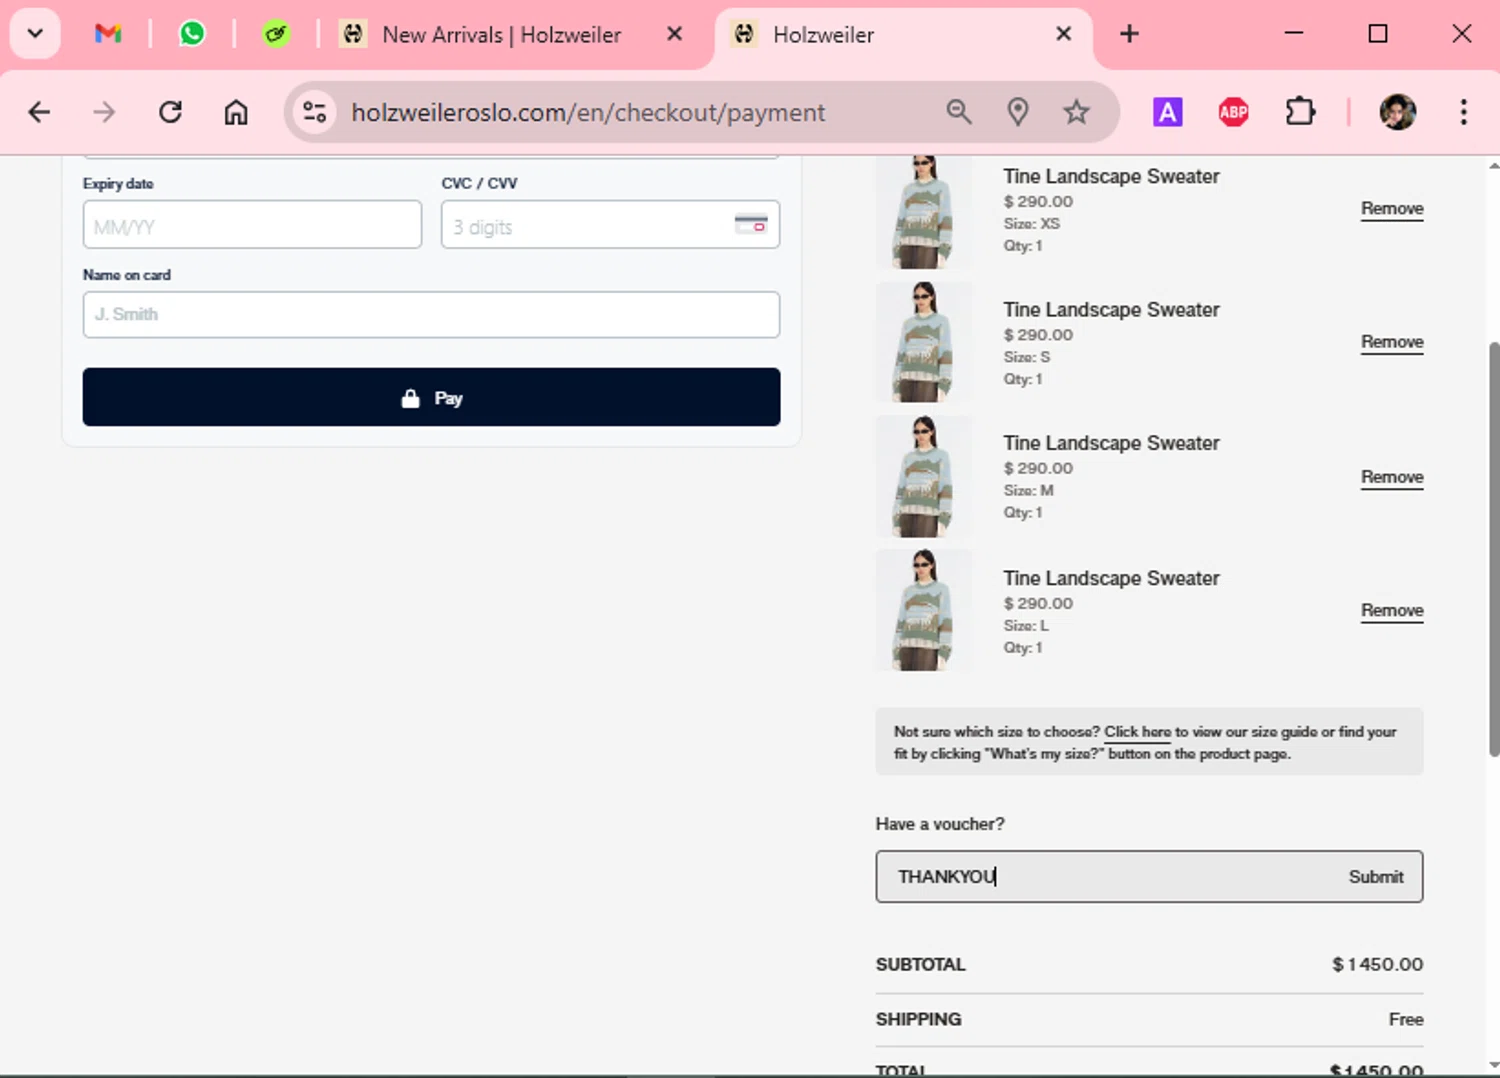This screenshot has width=1500, height=1078.
Task: Close the active Holzweiler tab
Action: (x=1064, y=34)
